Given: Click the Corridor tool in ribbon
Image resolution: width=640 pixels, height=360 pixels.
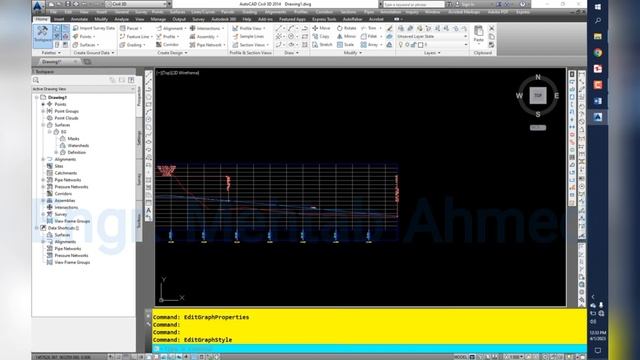Looking at the screenshot, I should [168, 45].
